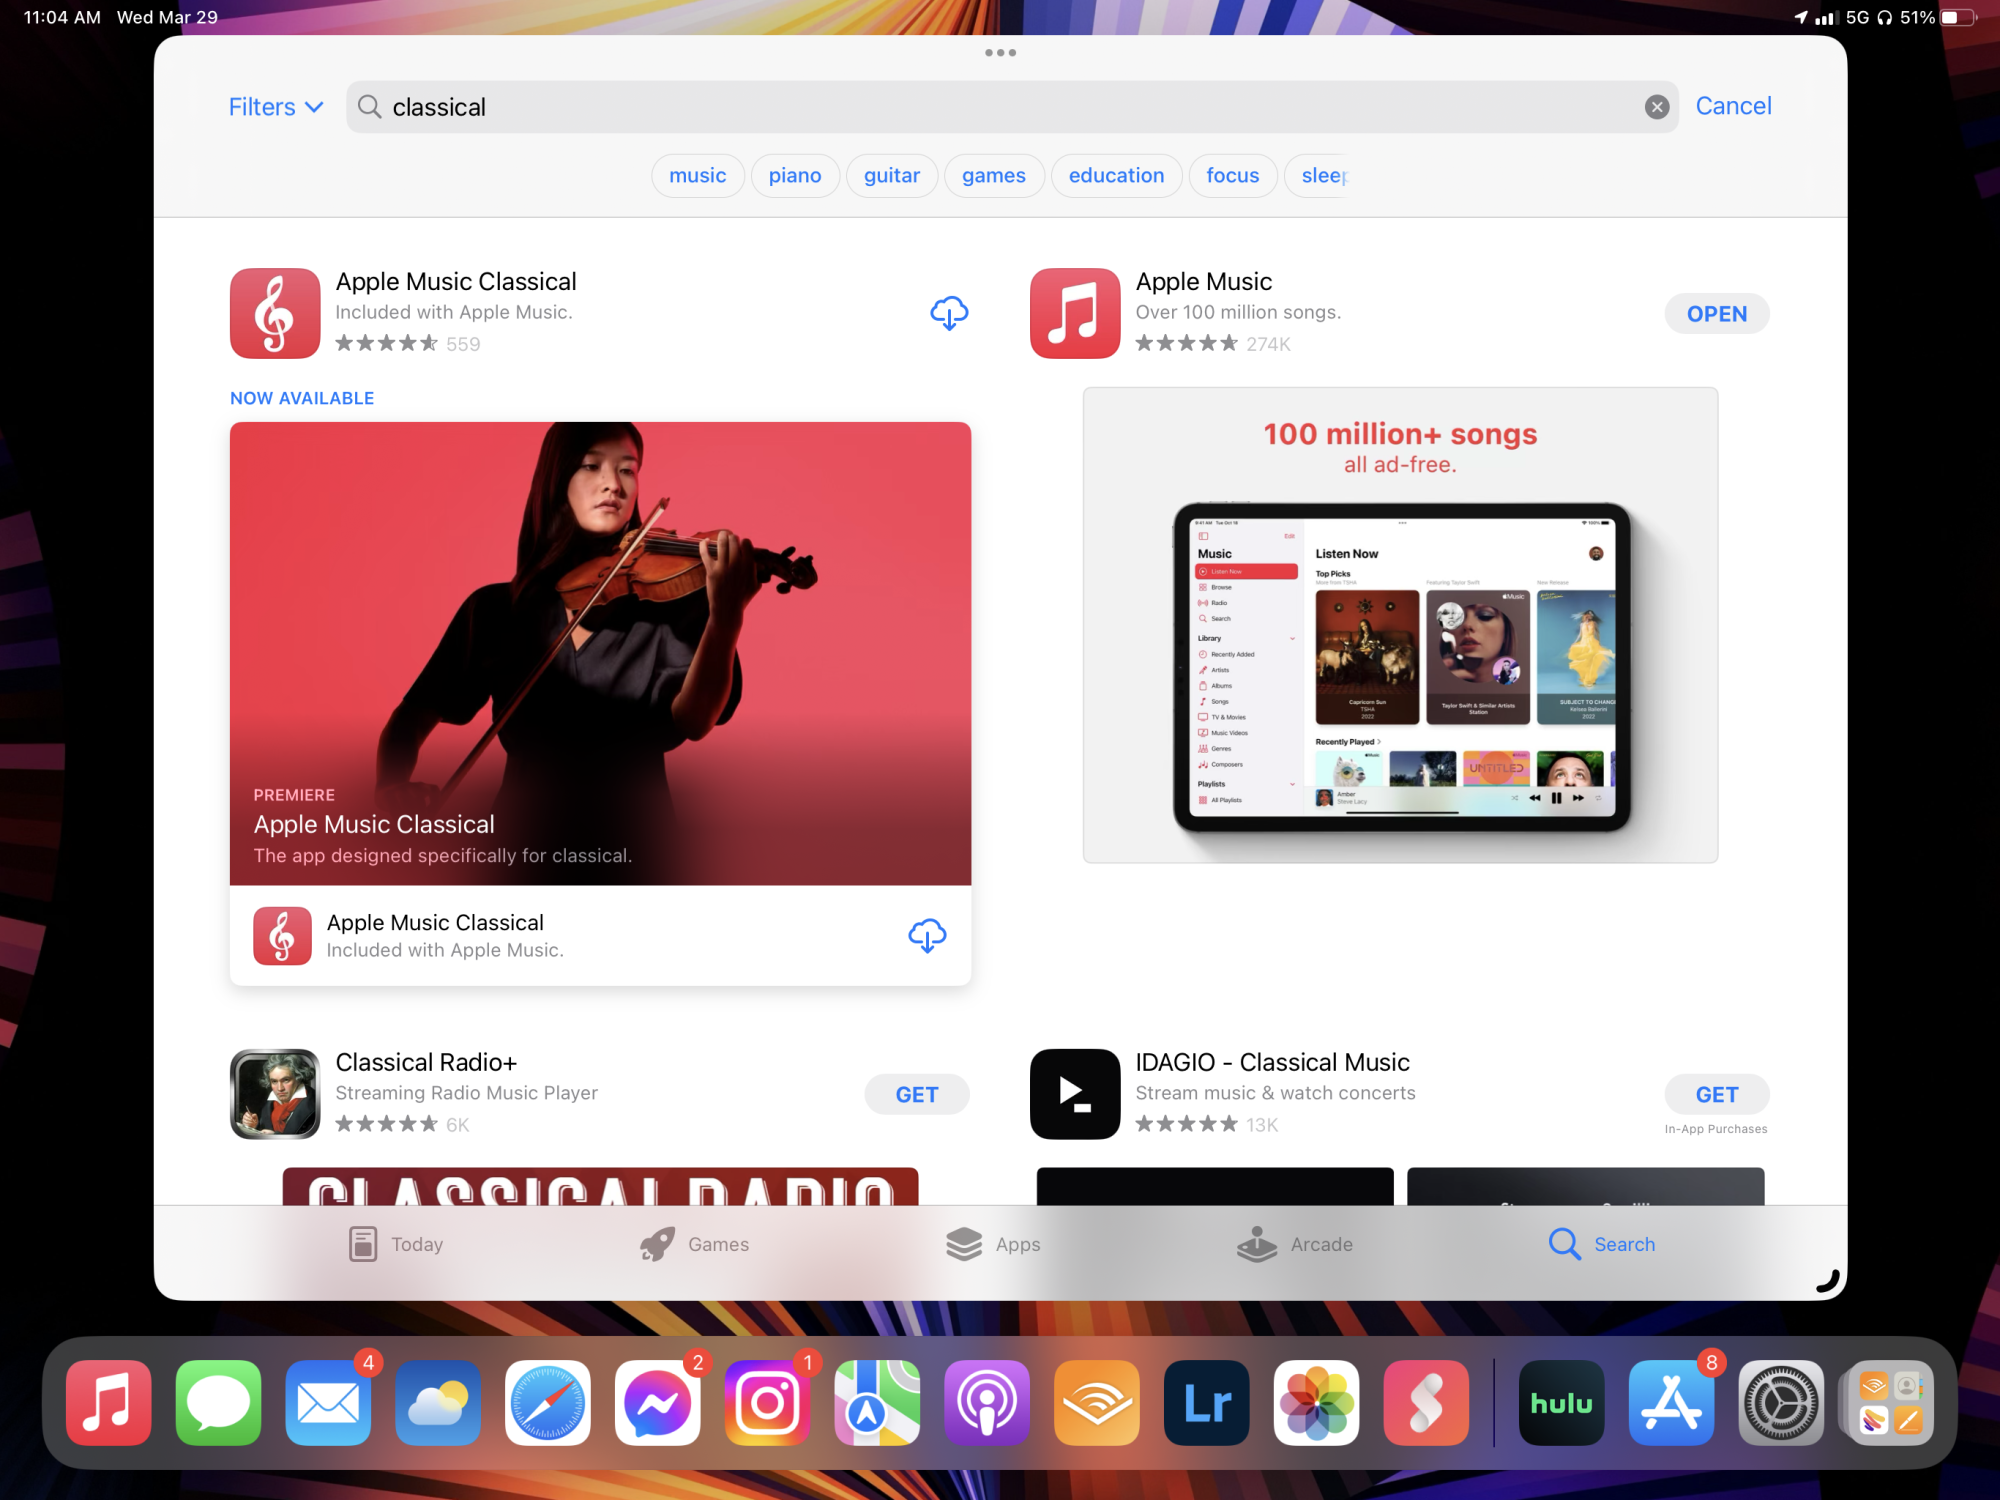Select the music suggestion chip
2000x1500 pixels.
click(697, 176)
